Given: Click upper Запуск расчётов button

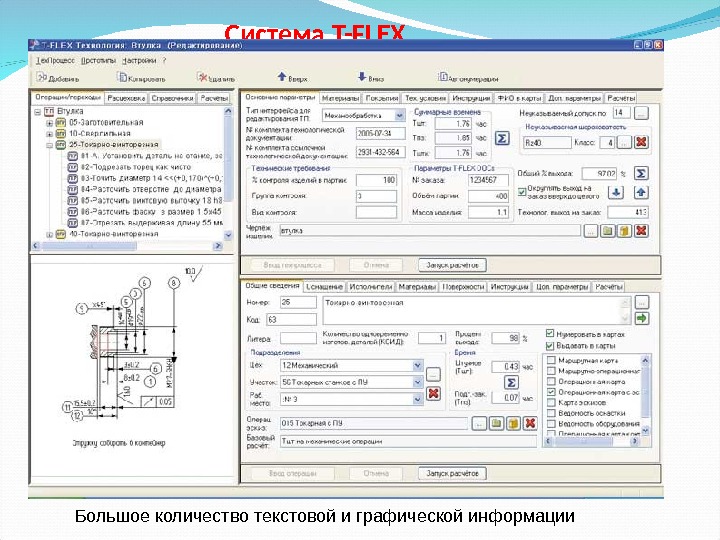Looking at the screenshot, I should pos(452,265).
